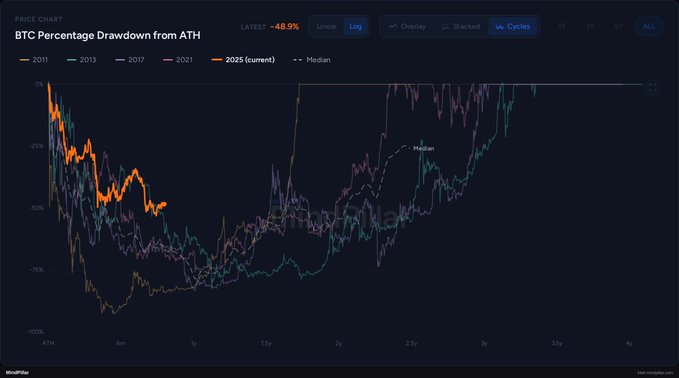Open fullscreen with the chart expand icon
This screenshot has width=679, height=378.
point(652,88)
